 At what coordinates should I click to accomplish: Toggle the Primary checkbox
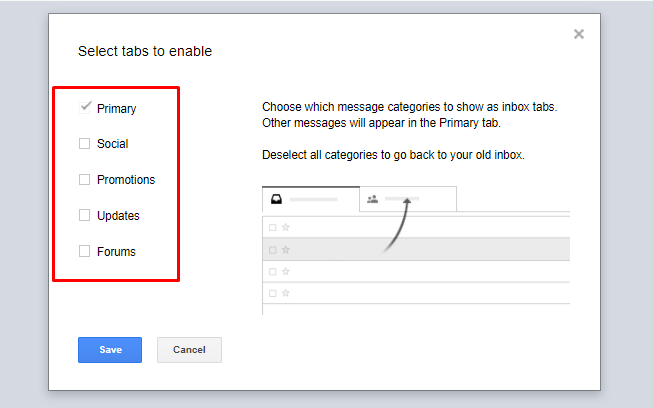click(85, 107)
